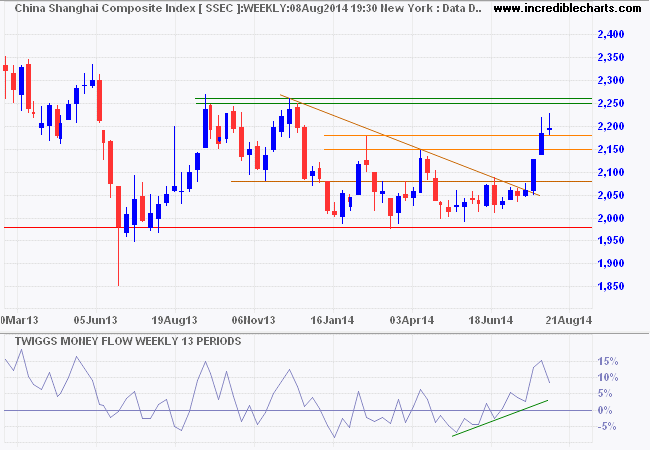This screenshot has height=450, width=650.
Task: Click the 5% money flow axis label
Action: (605, 394)
